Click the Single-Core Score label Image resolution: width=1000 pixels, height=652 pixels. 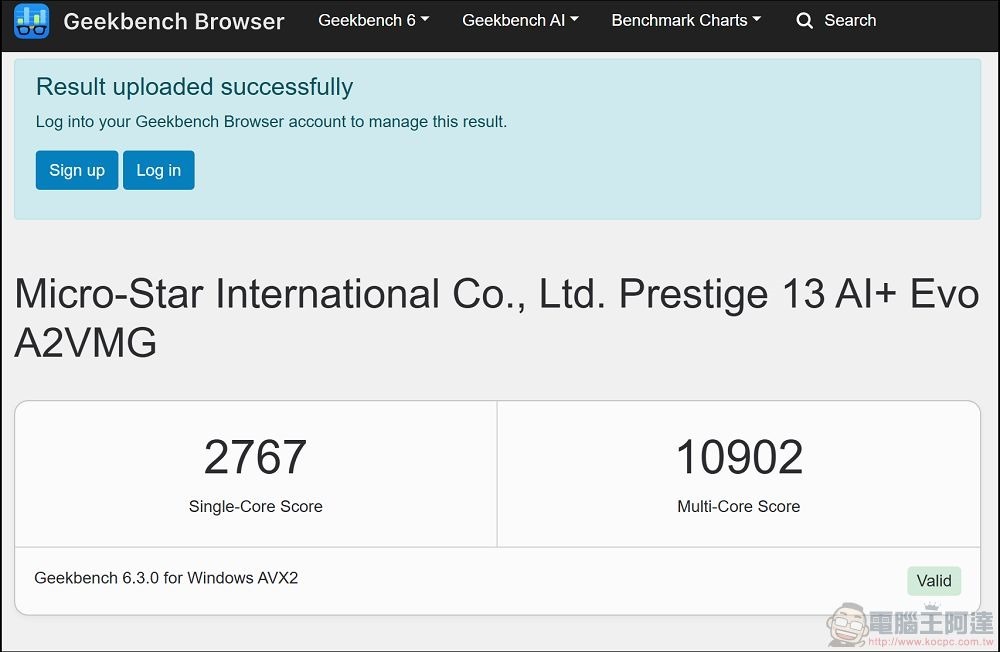tap(256, 507)
